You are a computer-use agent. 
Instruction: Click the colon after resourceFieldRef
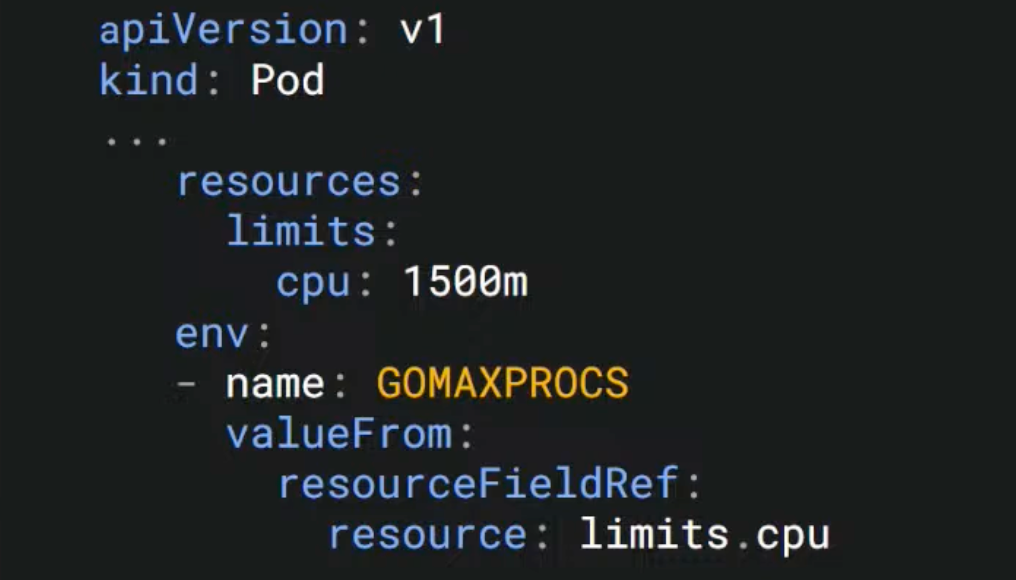tap(694, 485)
